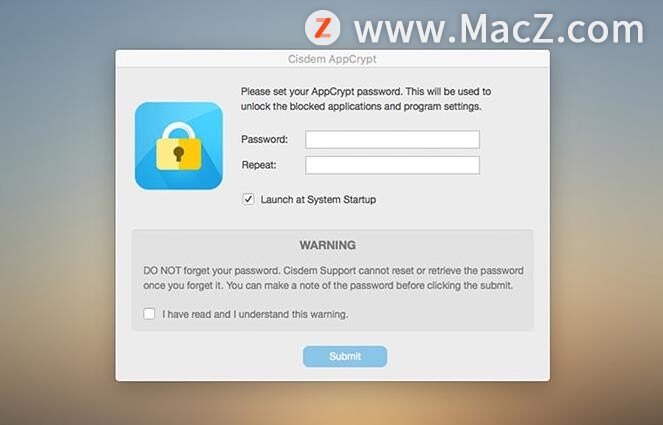
Task: Click the Repeat password input field
Action: click(x=392, y=165)
